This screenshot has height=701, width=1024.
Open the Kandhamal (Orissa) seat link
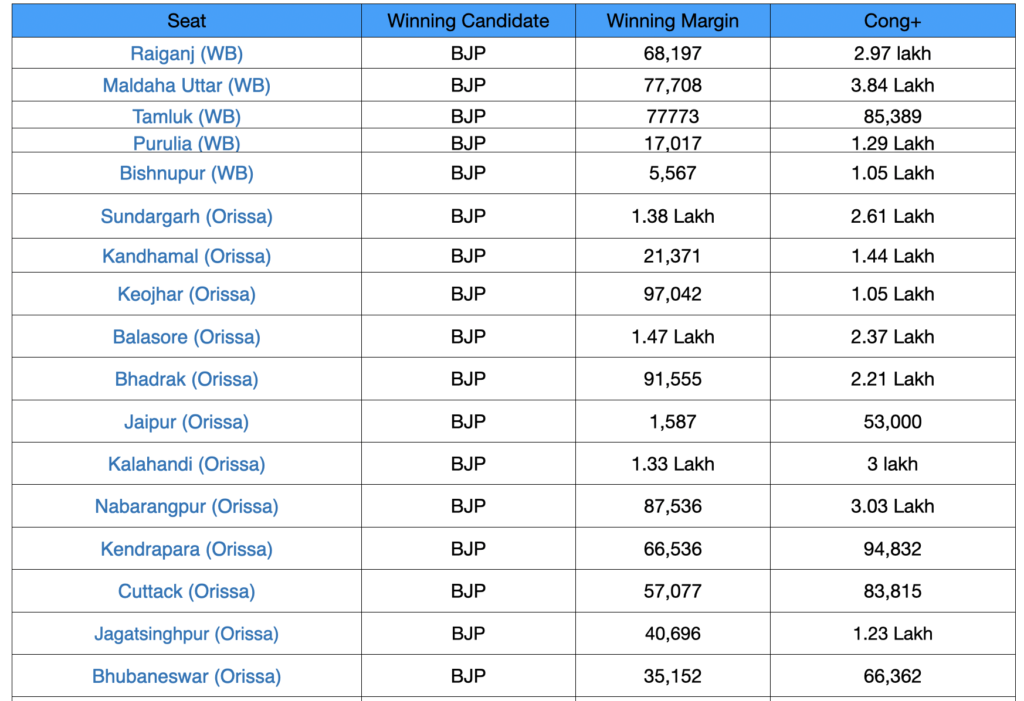(x=187, y=256)
